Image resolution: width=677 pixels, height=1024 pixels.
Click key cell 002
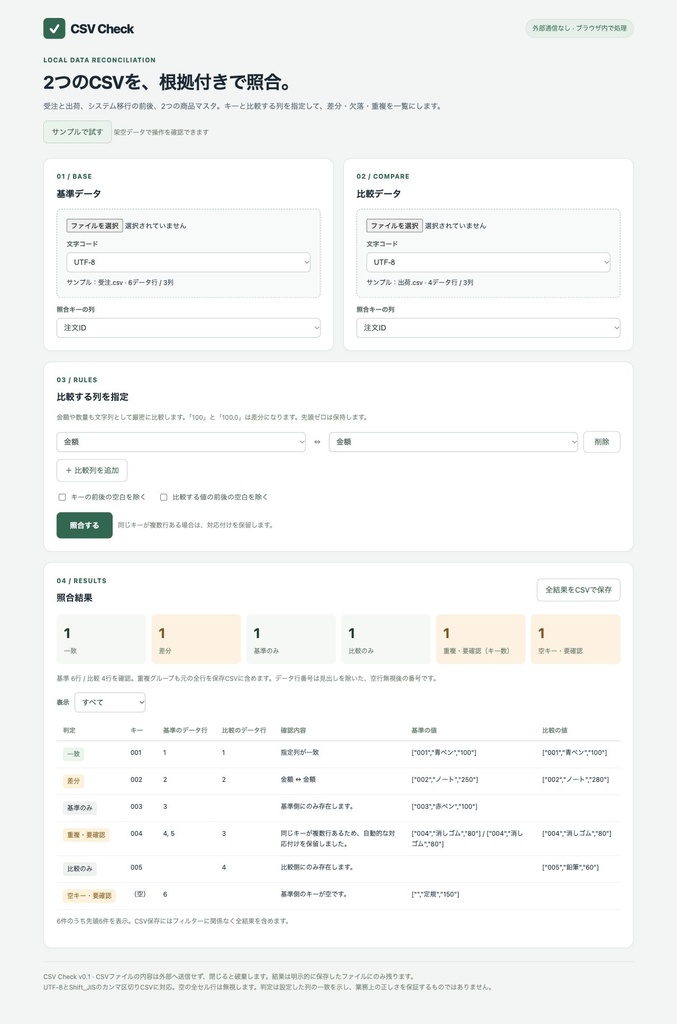(136, 780)
